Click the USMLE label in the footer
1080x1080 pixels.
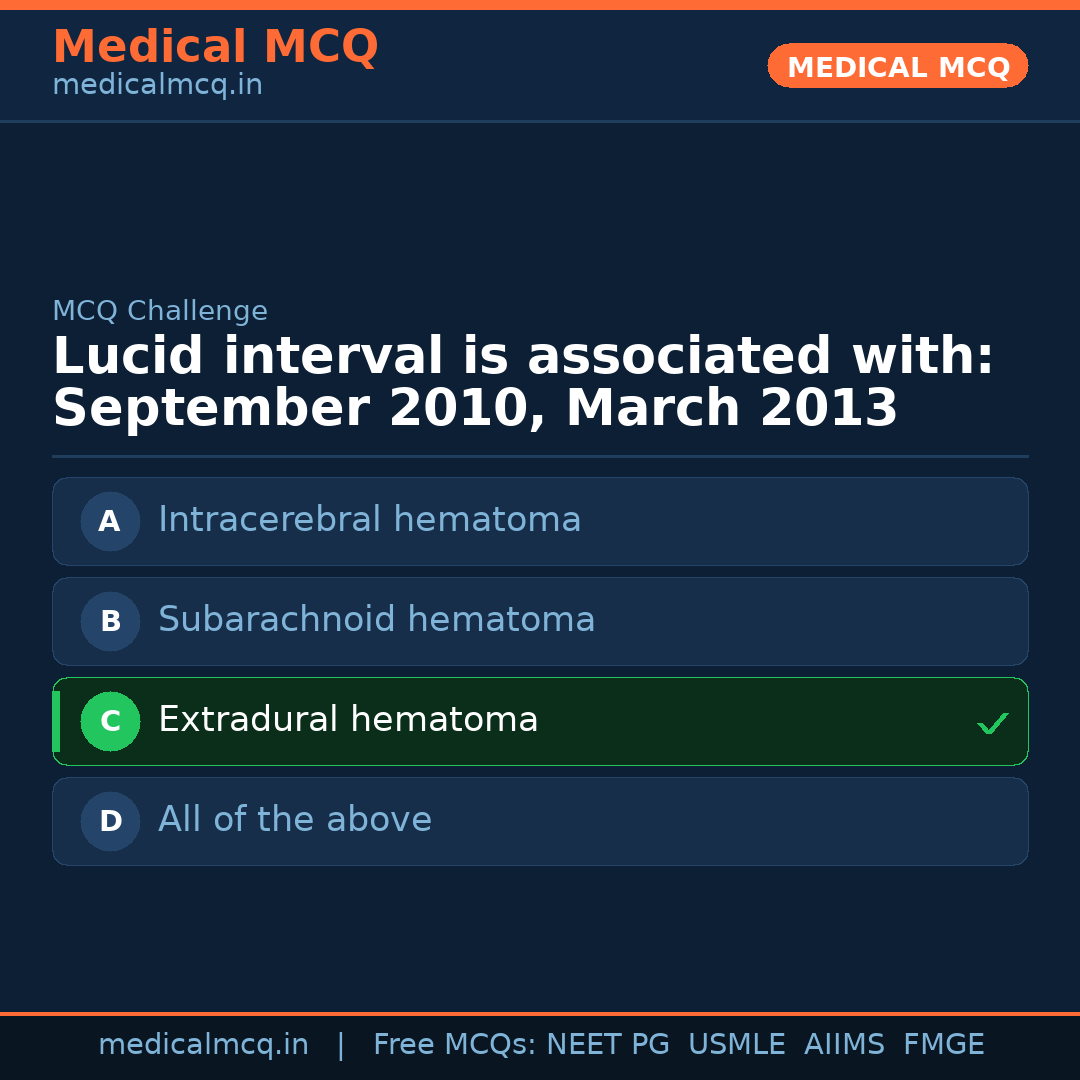click(x=736, y=1045)
